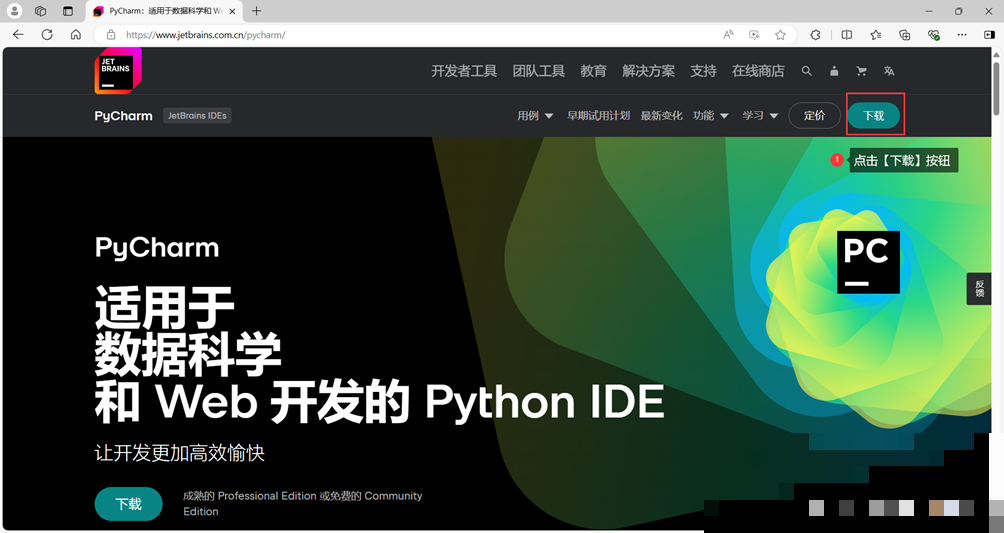
Task: Add this page to favorites star
Action: pos(780,35)
